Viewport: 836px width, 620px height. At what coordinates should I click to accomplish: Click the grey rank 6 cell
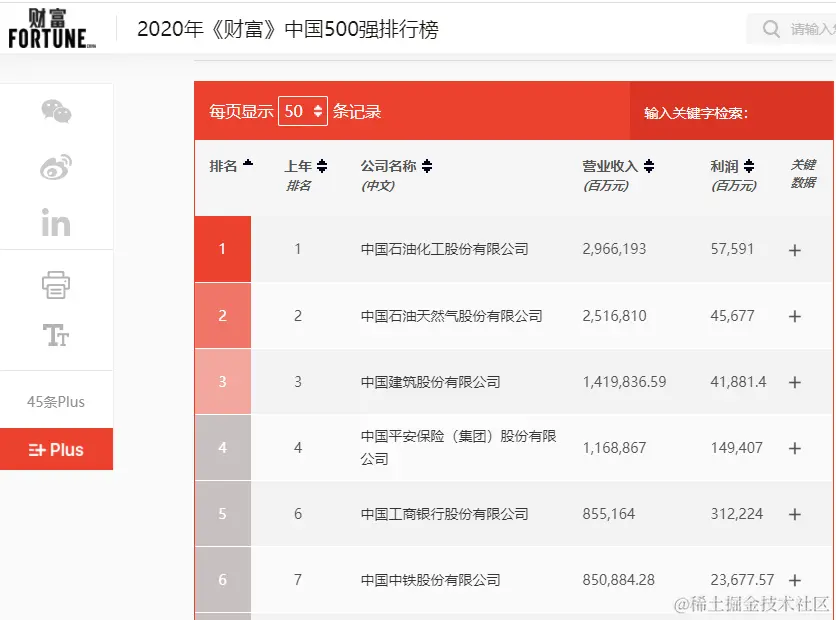[223, 579]
